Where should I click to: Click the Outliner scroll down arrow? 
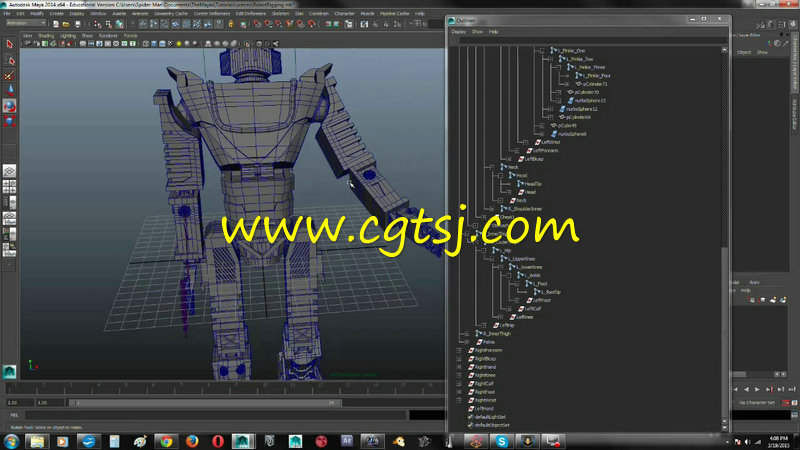(724, 427)
